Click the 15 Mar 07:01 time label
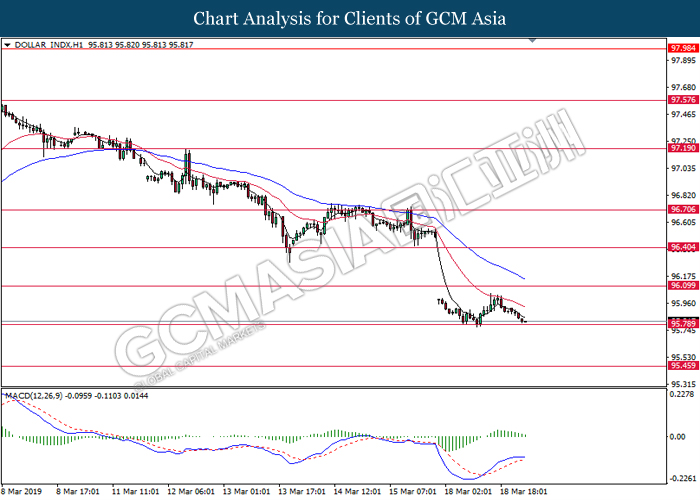The image size is (700, 500). 412,492
